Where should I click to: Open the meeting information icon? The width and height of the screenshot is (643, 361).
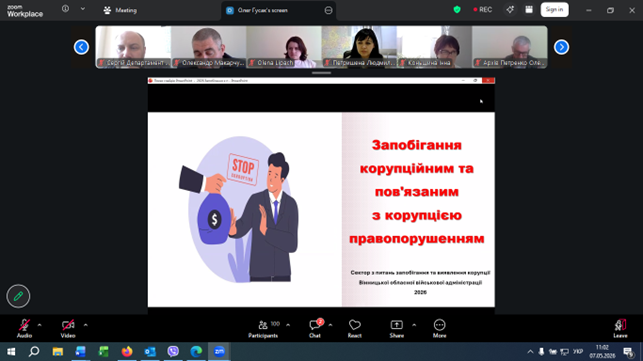point(66,9)
